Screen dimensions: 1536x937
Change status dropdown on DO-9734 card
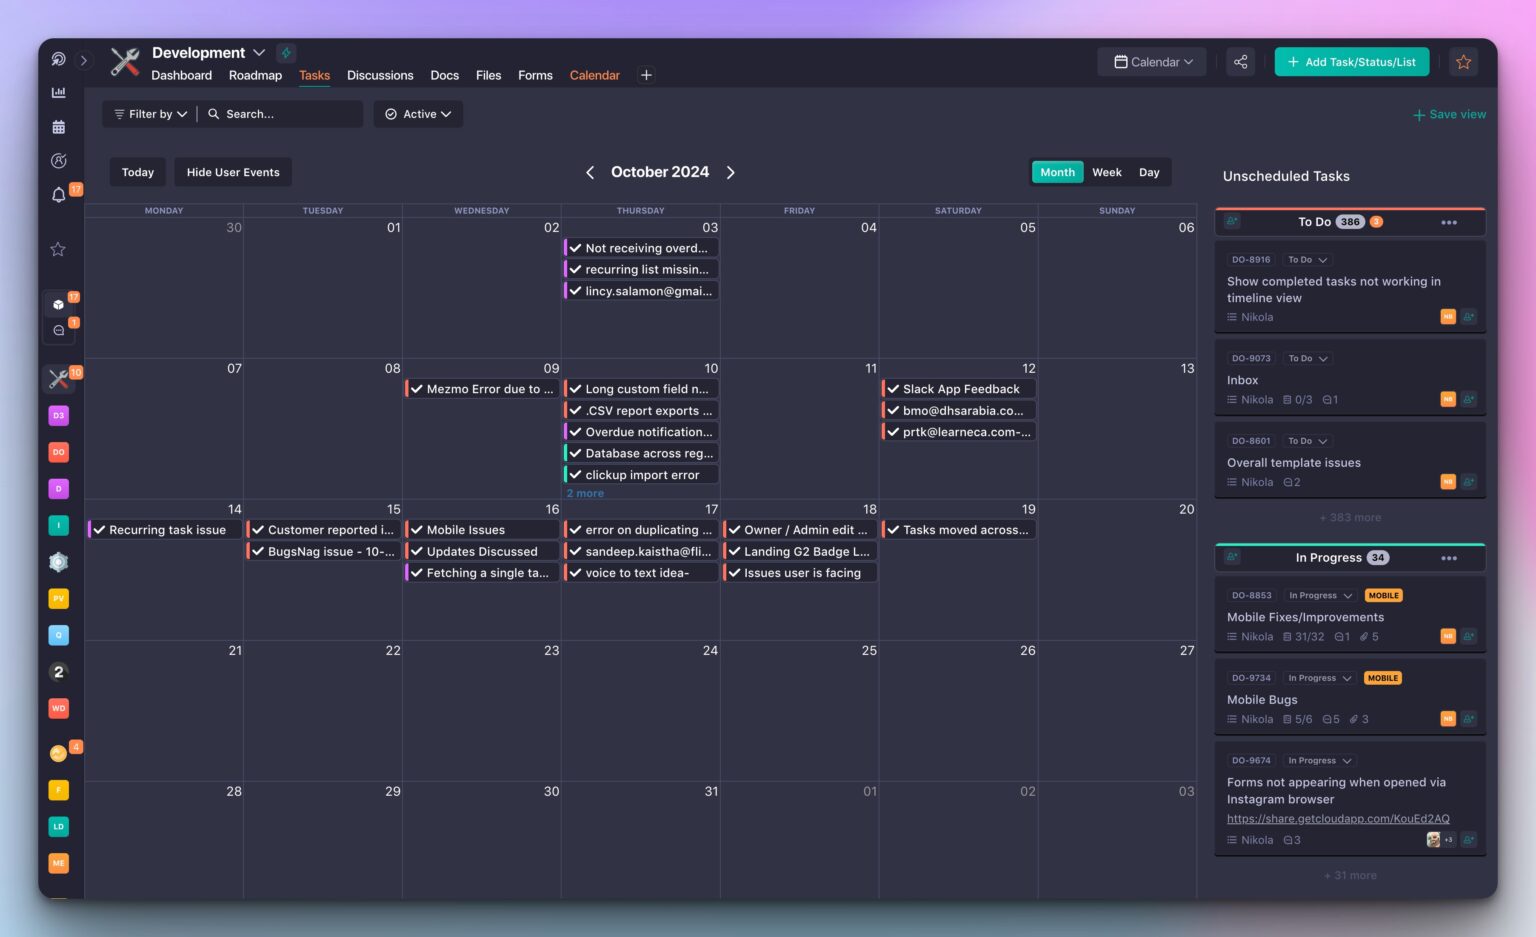click(1320, 678)
